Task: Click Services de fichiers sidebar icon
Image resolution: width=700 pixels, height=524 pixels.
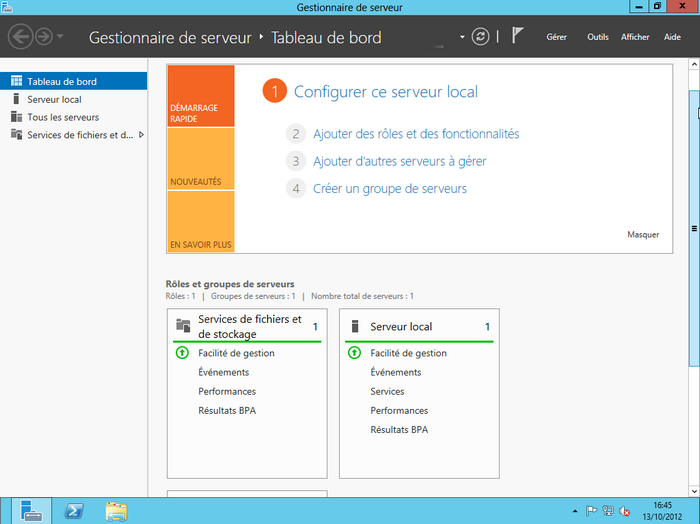Action: point(17,134)
